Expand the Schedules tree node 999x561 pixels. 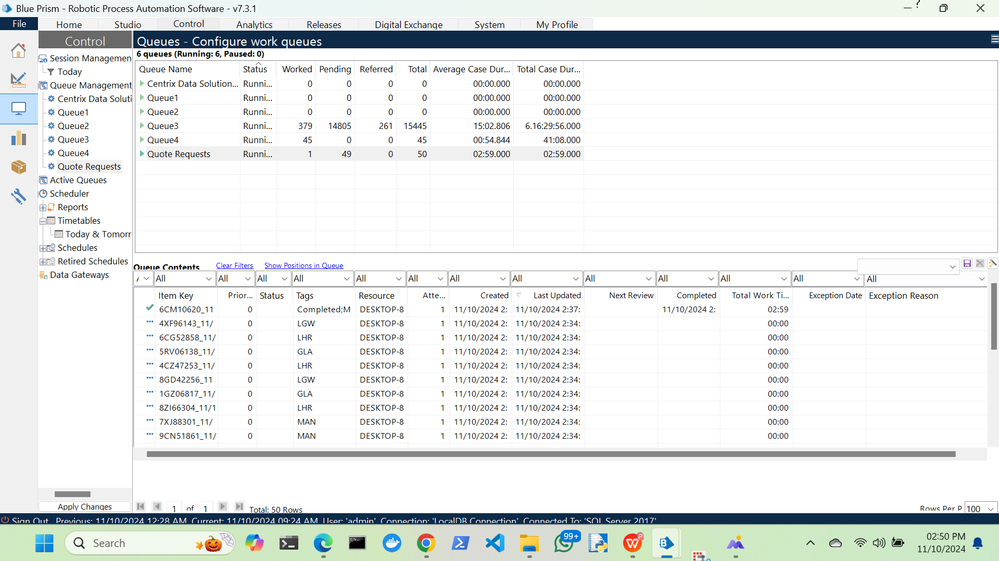click(x=44, y=248)
